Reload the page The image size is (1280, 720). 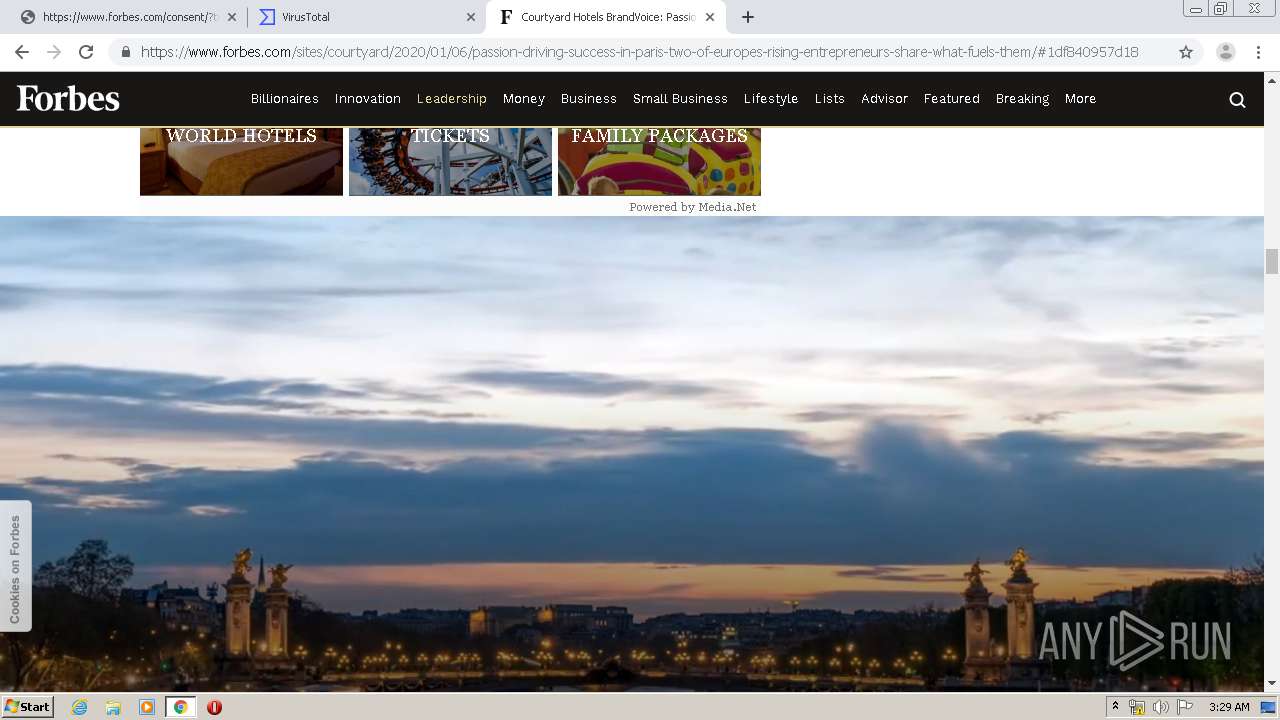[86, 52]
